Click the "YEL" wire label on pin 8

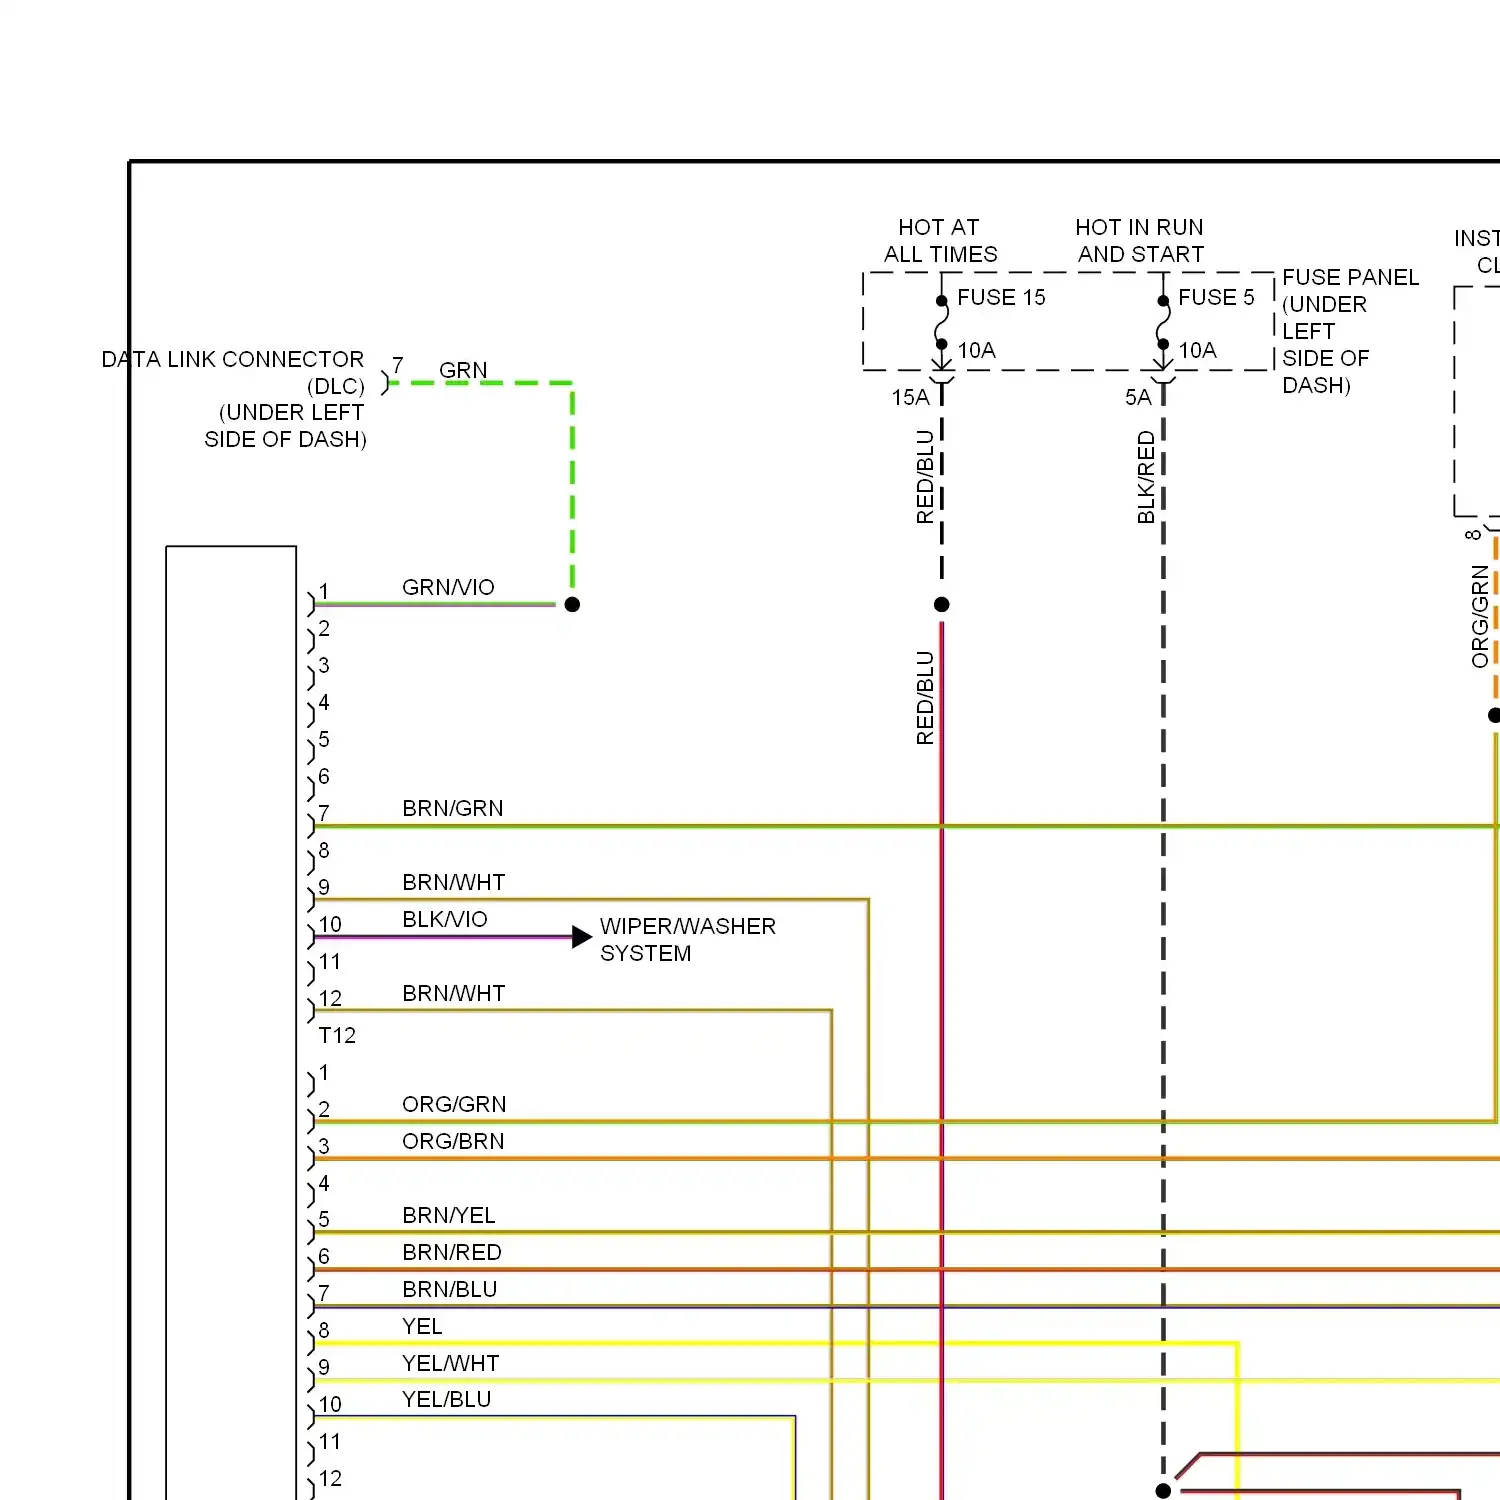(422, 1326)
